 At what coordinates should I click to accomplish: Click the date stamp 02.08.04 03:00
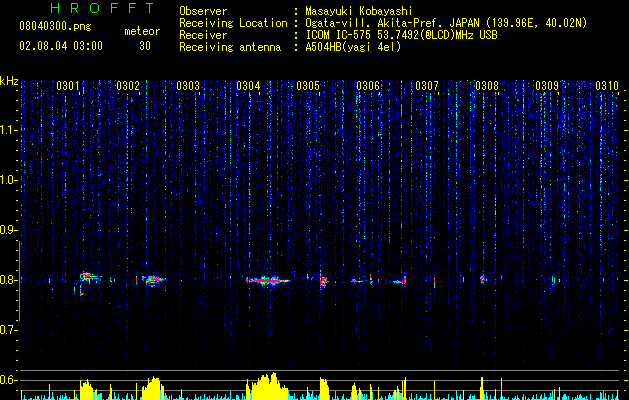pos(61,46)
